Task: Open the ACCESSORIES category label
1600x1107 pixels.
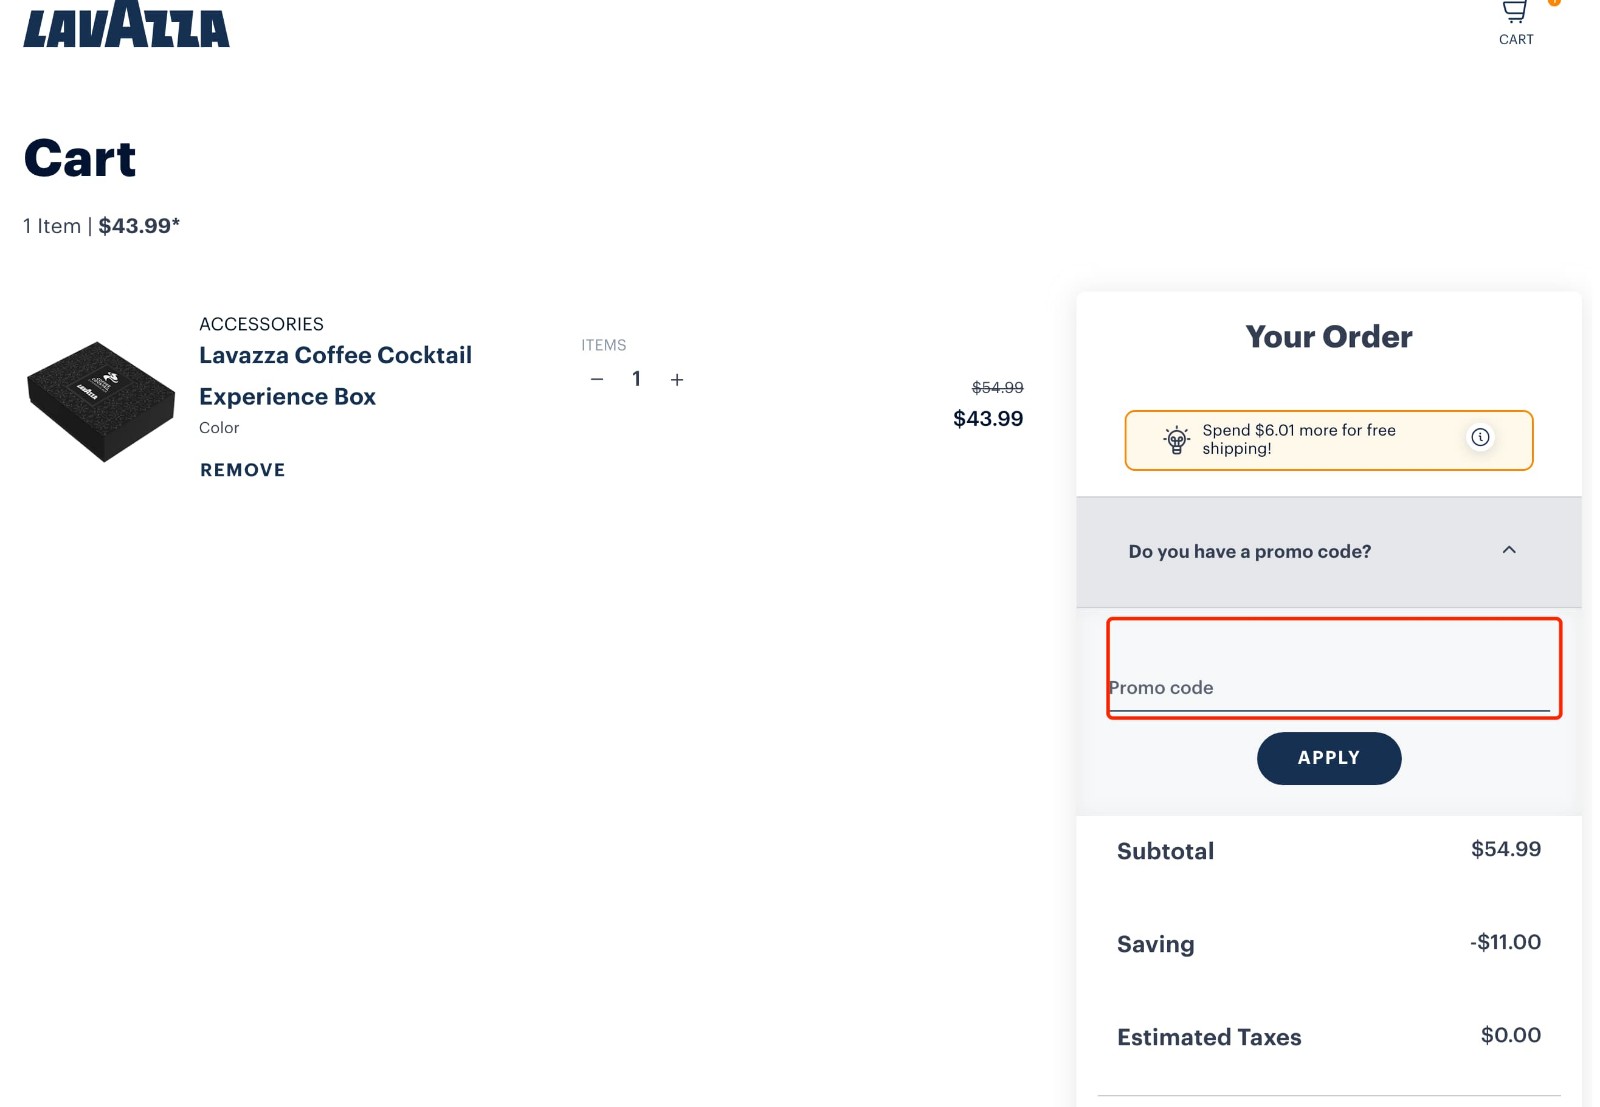Action: (x=261, y=323)
